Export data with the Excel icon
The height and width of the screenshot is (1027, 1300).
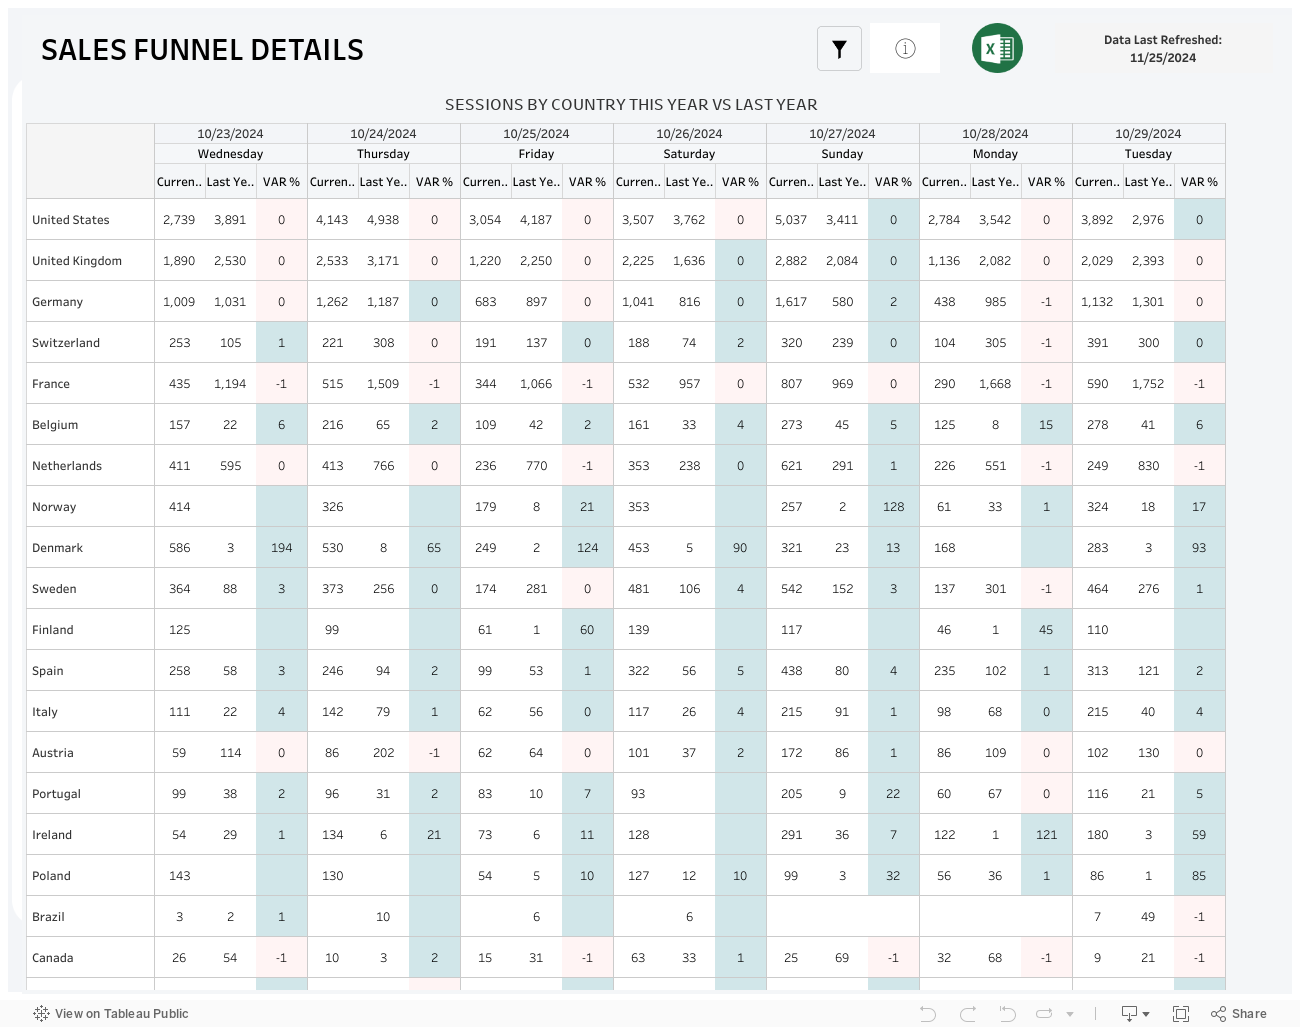point(997,48)
